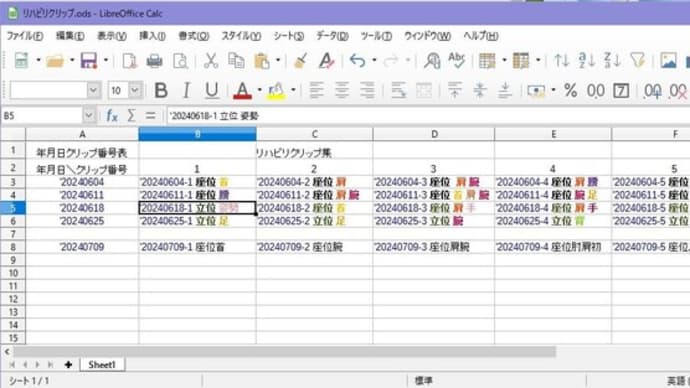Click the Function Wizard fx button

pos(112,116)
